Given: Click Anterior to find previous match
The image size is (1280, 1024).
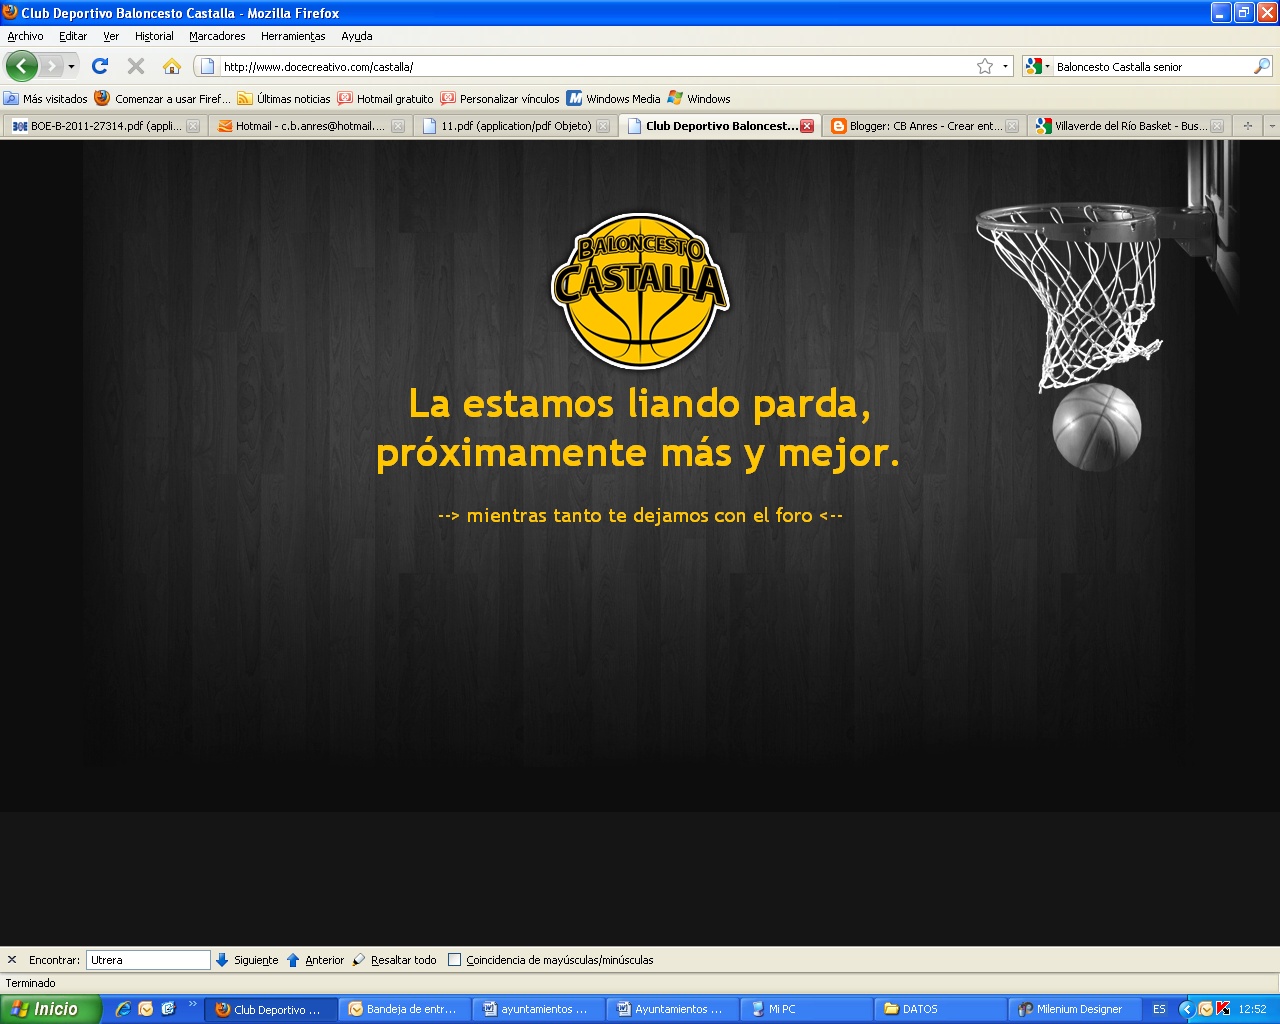Looking at the screenshot, I should [315, 960].
